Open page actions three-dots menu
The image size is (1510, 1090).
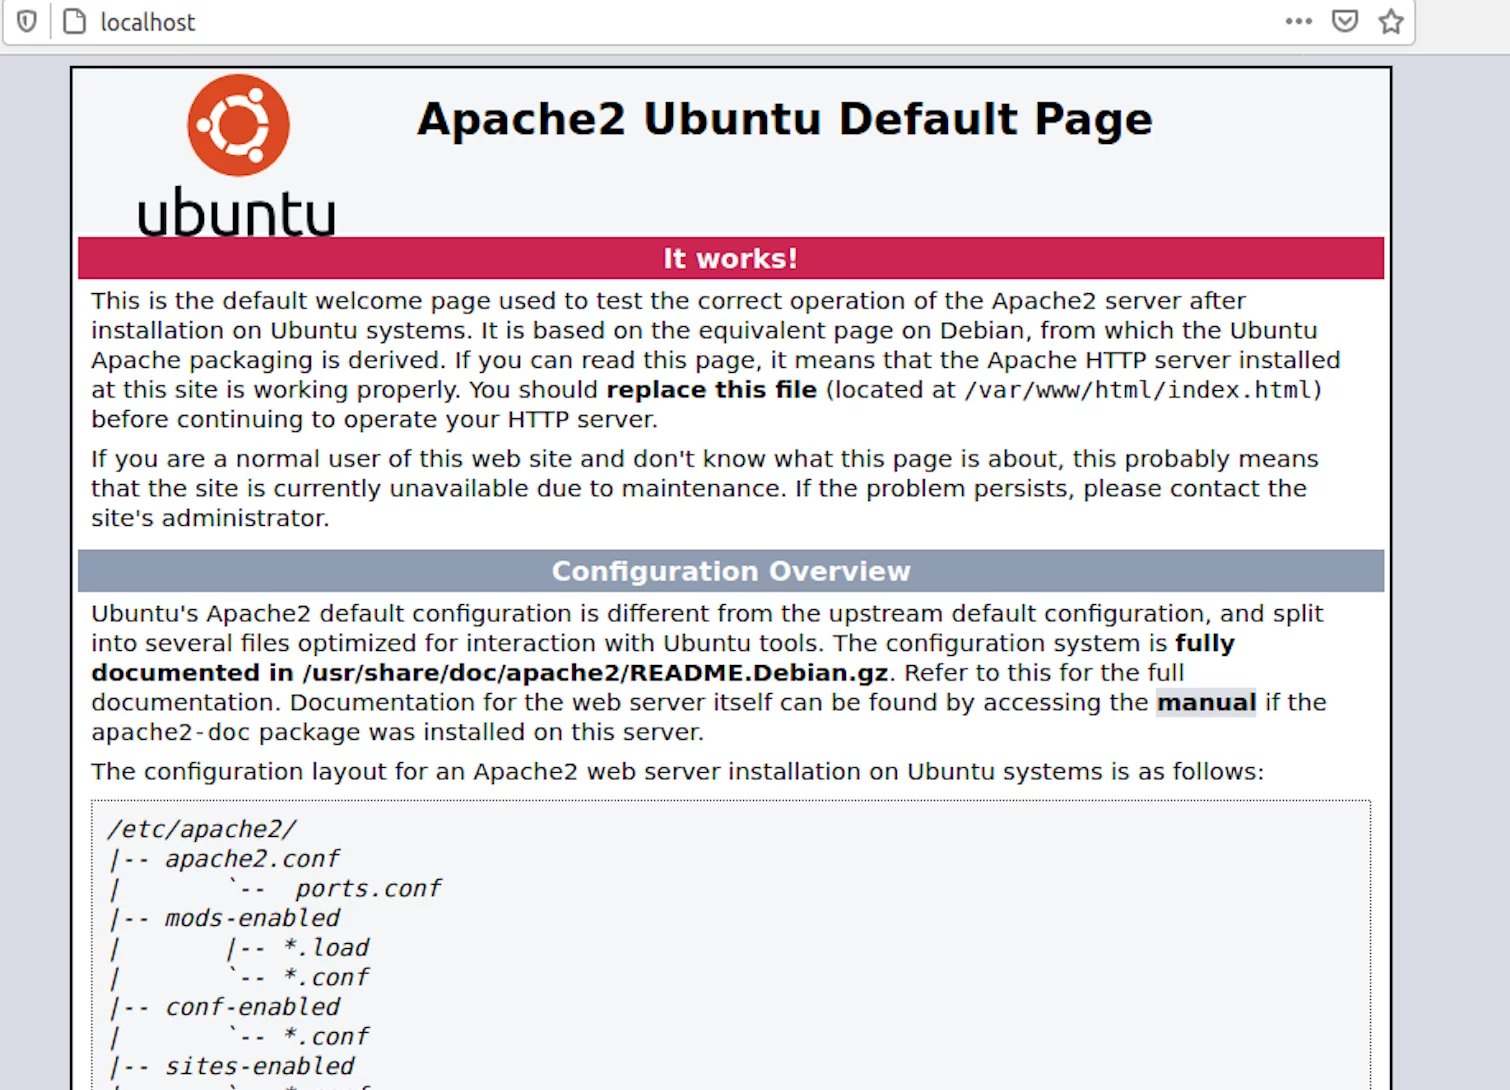(x=1299, y=21)
